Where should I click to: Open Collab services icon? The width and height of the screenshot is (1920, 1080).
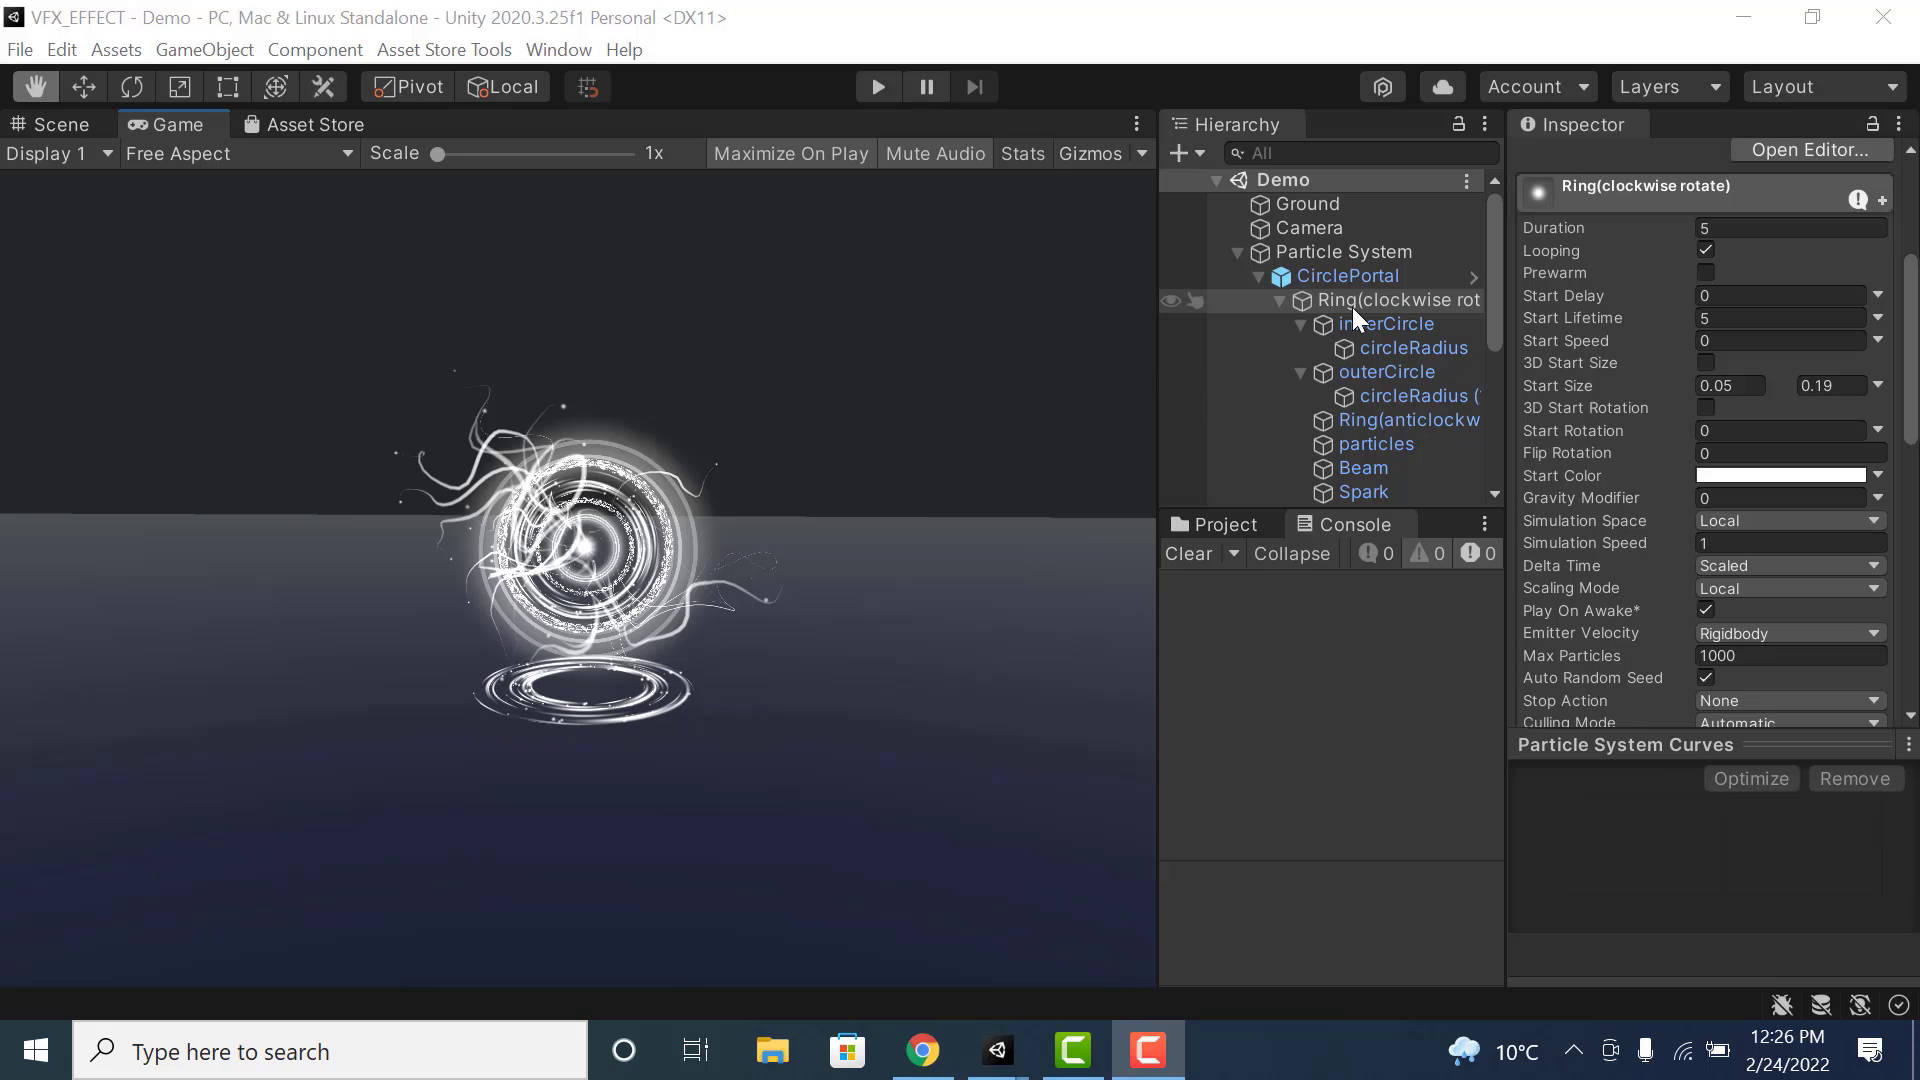1383,87
